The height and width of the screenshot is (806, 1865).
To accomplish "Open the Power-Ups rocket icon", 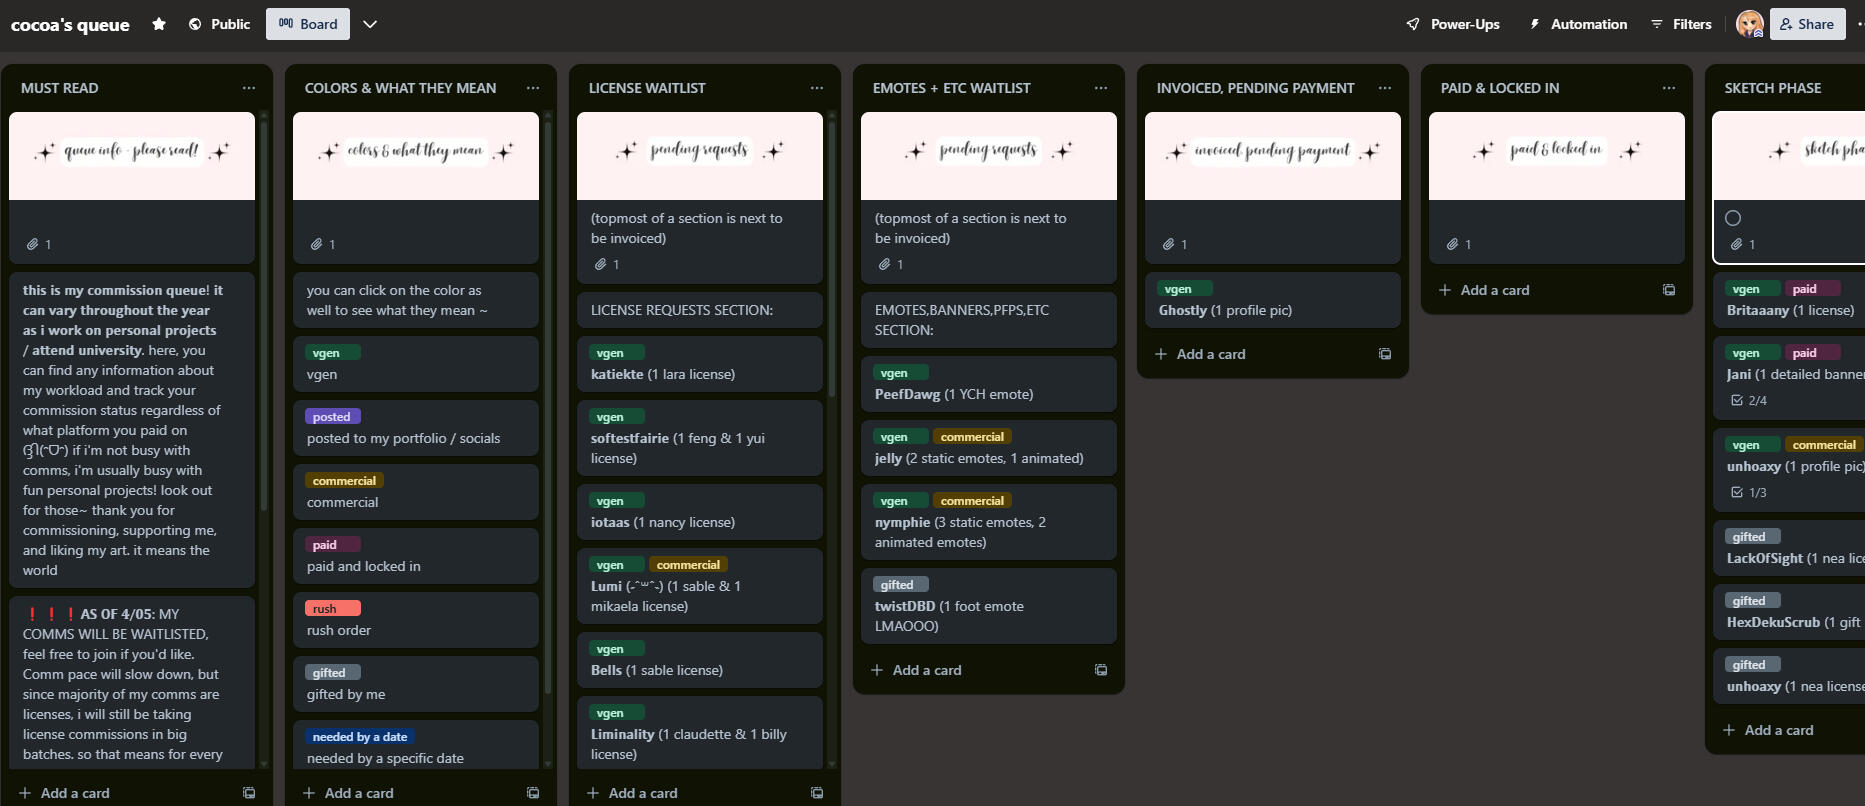I will 1413,24.
